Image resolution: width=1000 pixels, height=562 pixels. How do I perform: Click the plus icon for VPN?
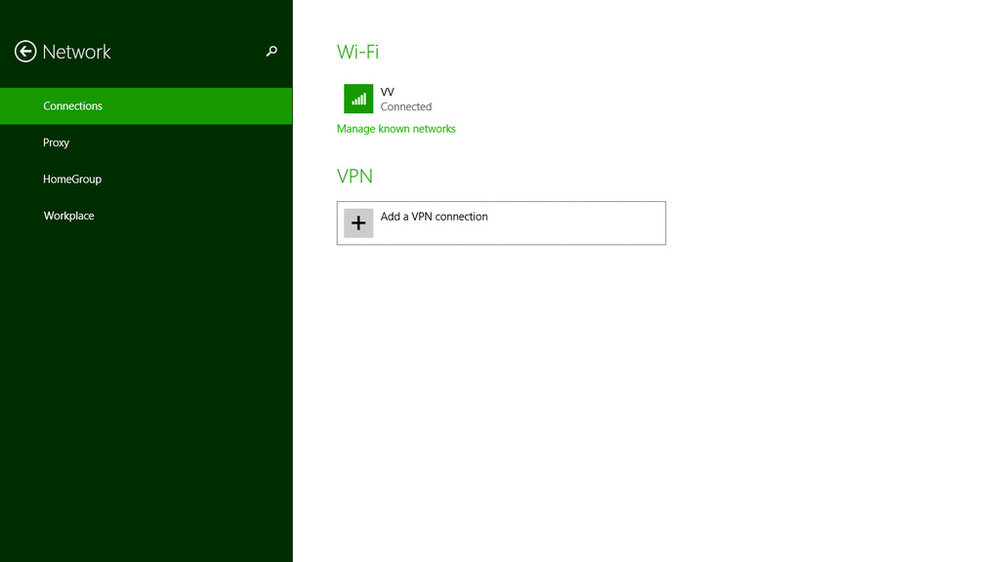pyautogui.click(x=358, y=223)
